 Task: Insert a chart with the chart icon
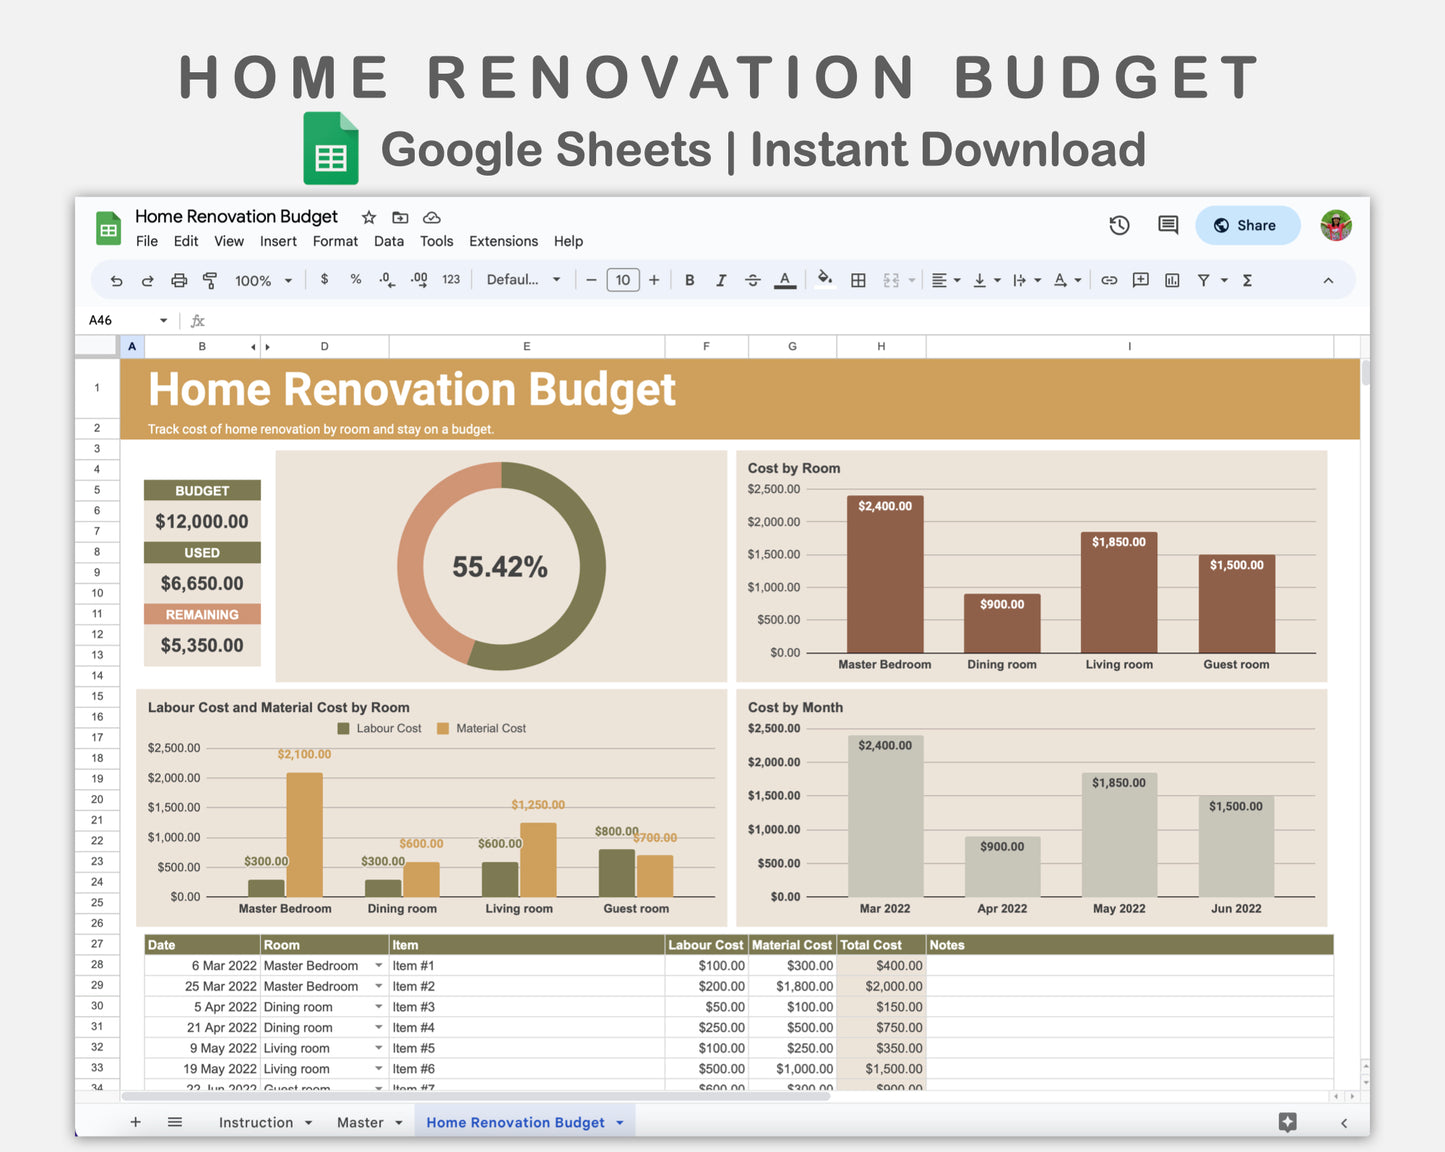point(1171,280)
